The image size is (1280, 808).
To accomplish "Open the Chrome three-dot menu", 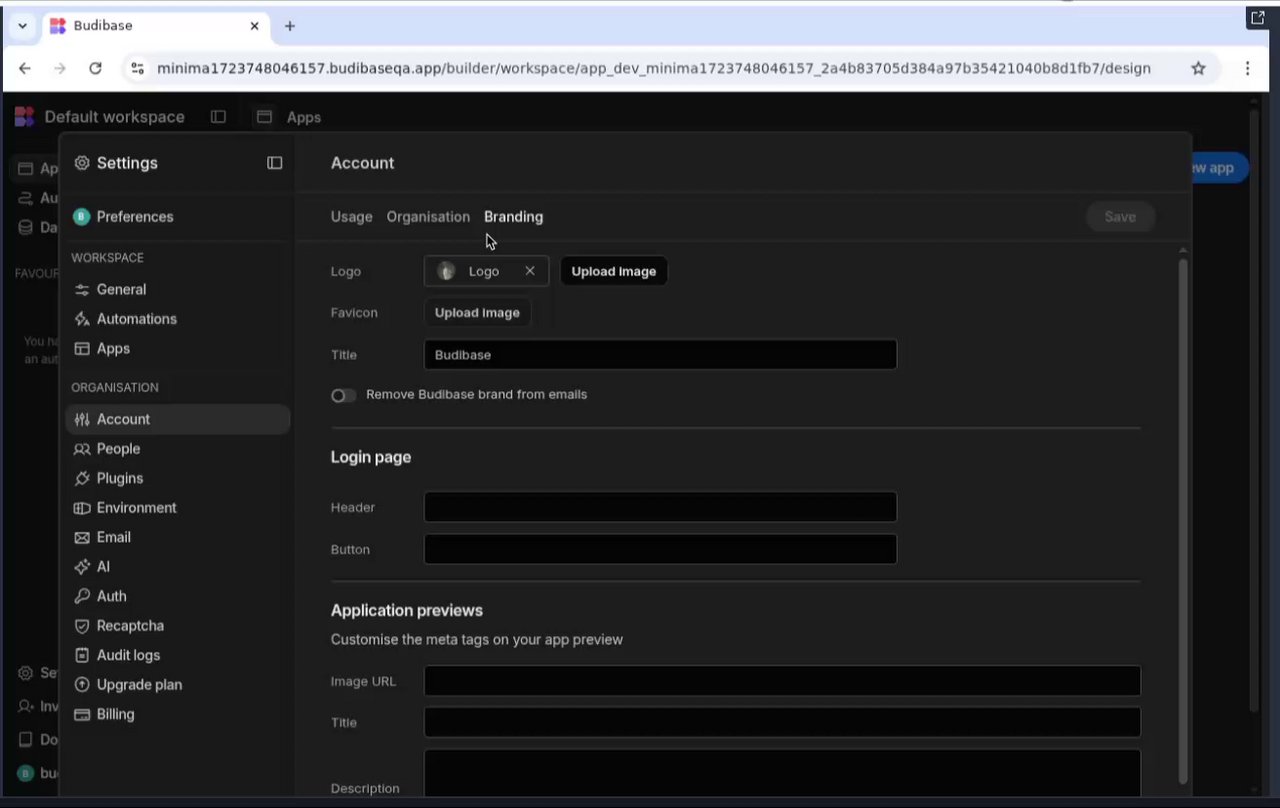I will (x=1247, y=68).
